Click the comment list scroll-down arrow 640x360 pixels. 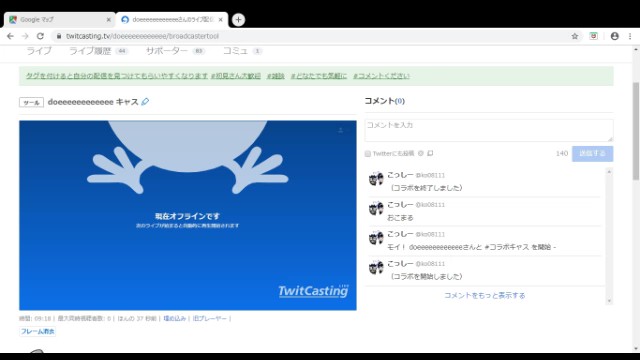pos(609,301)
